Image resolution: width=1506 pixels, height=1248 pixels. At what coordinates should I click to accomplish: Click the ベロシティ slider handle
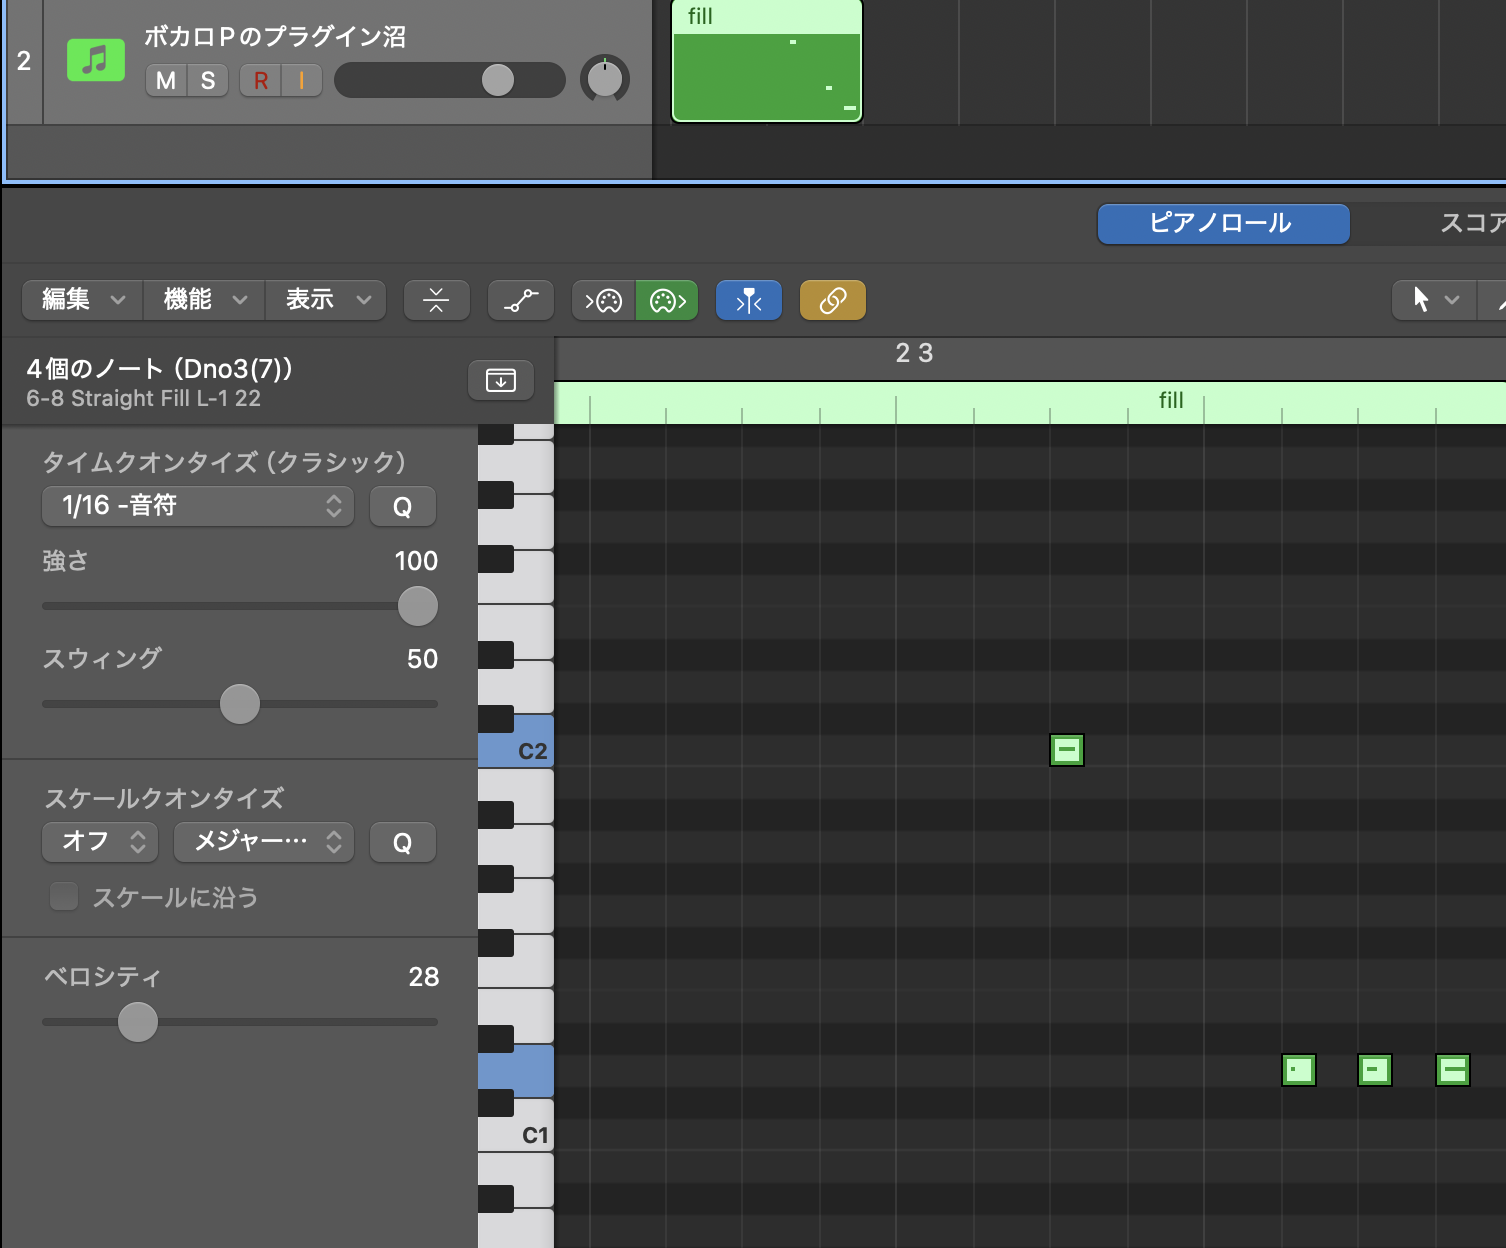(x=138, y=1022)
